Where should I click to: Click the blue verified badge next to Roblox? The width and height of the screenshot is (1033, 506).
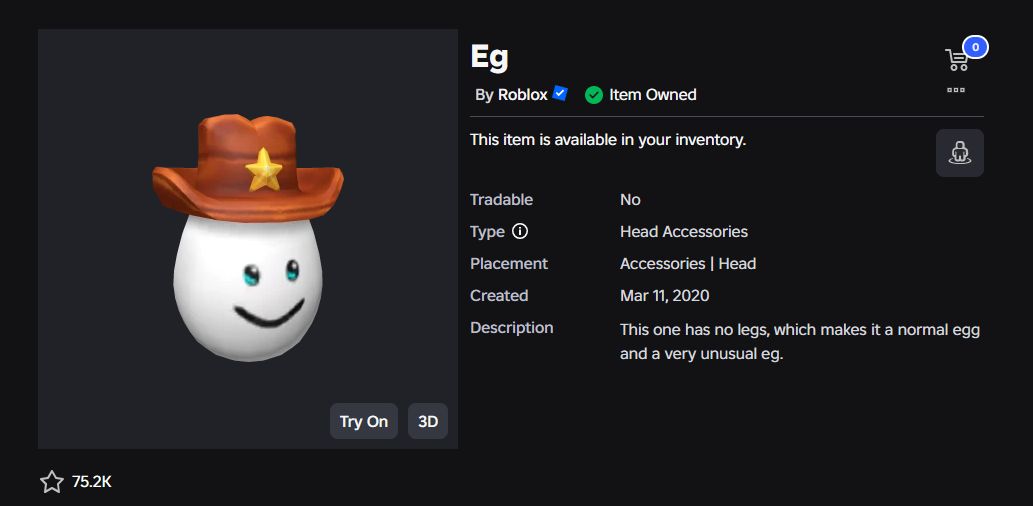point(560,94)
